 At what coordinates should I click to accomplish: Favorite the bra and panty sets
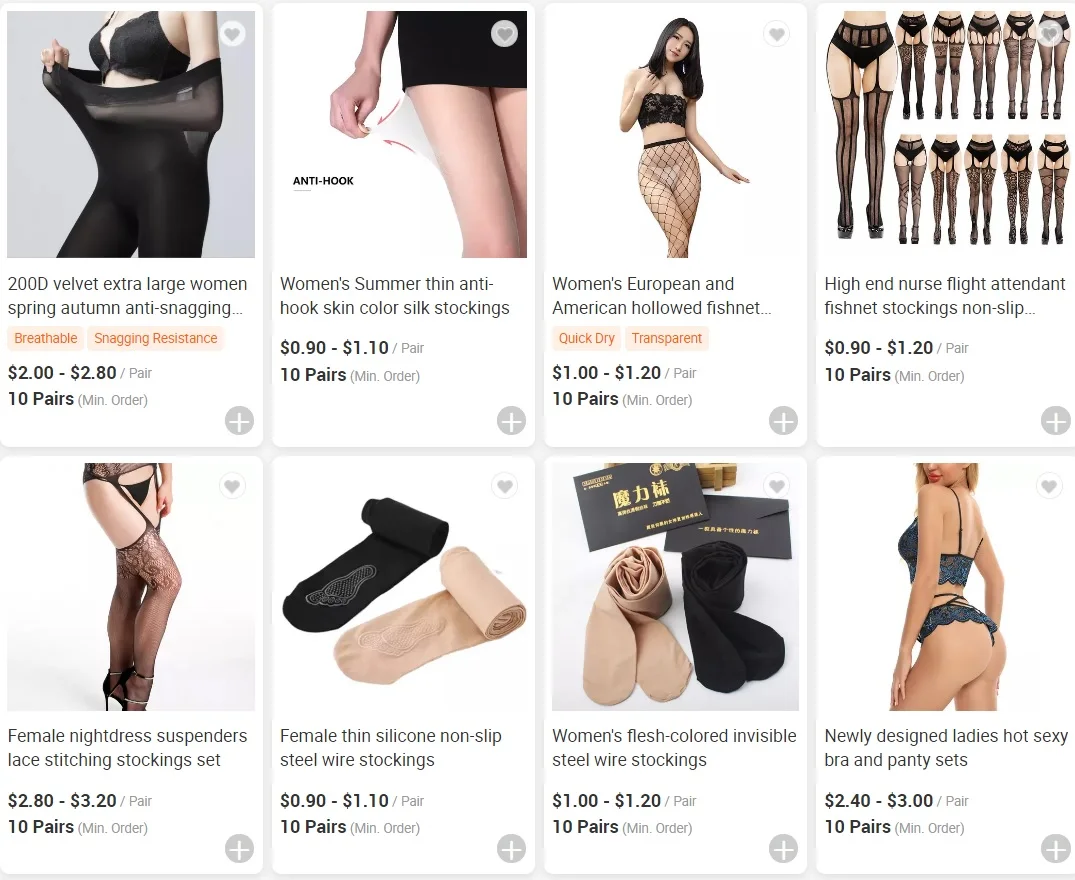1049,486
